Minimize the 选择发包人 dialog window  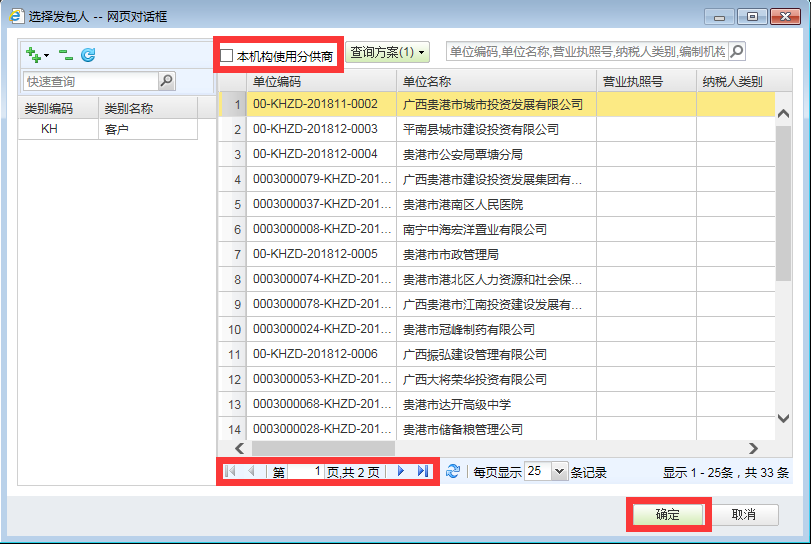tap(719, 17)
